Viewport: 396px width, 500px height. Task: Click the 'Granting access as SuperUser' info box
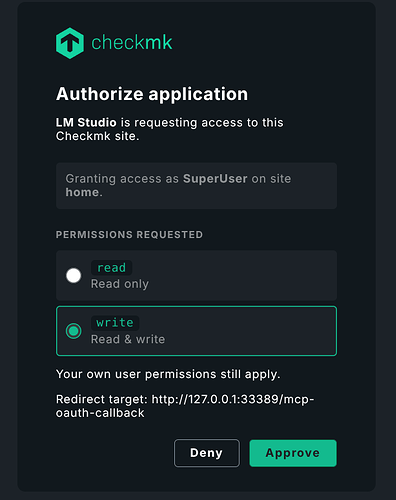pyautogui.click(x=196, y=186)
